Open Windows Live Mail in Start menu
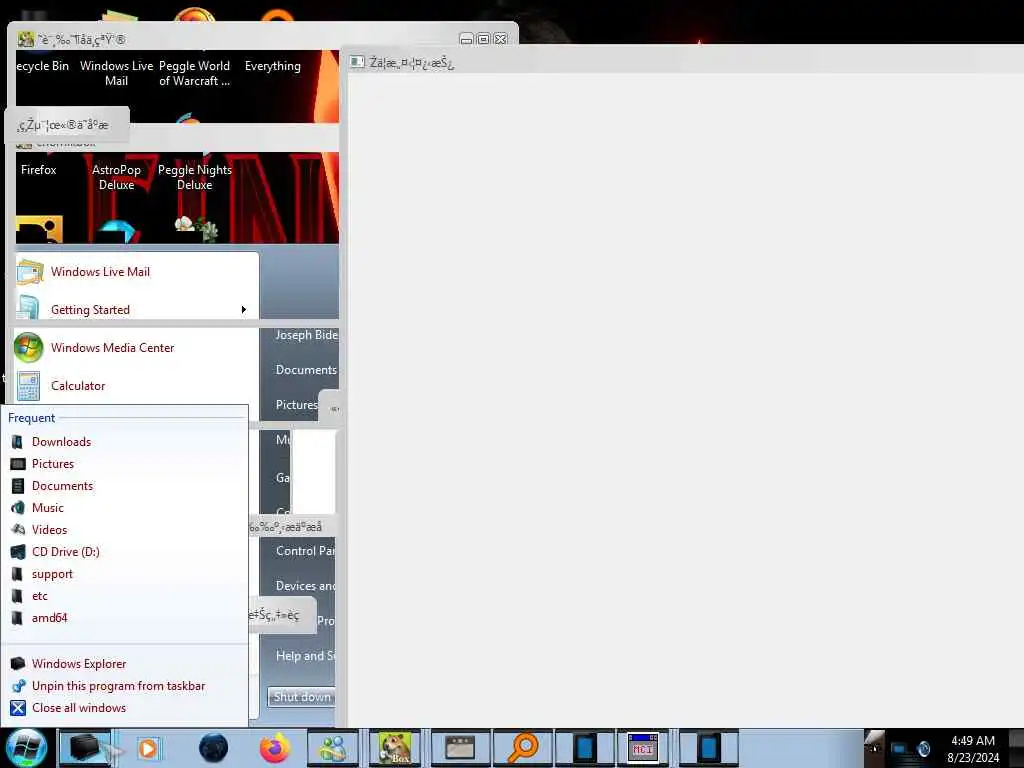The image size is (1024, 768). 101,272
